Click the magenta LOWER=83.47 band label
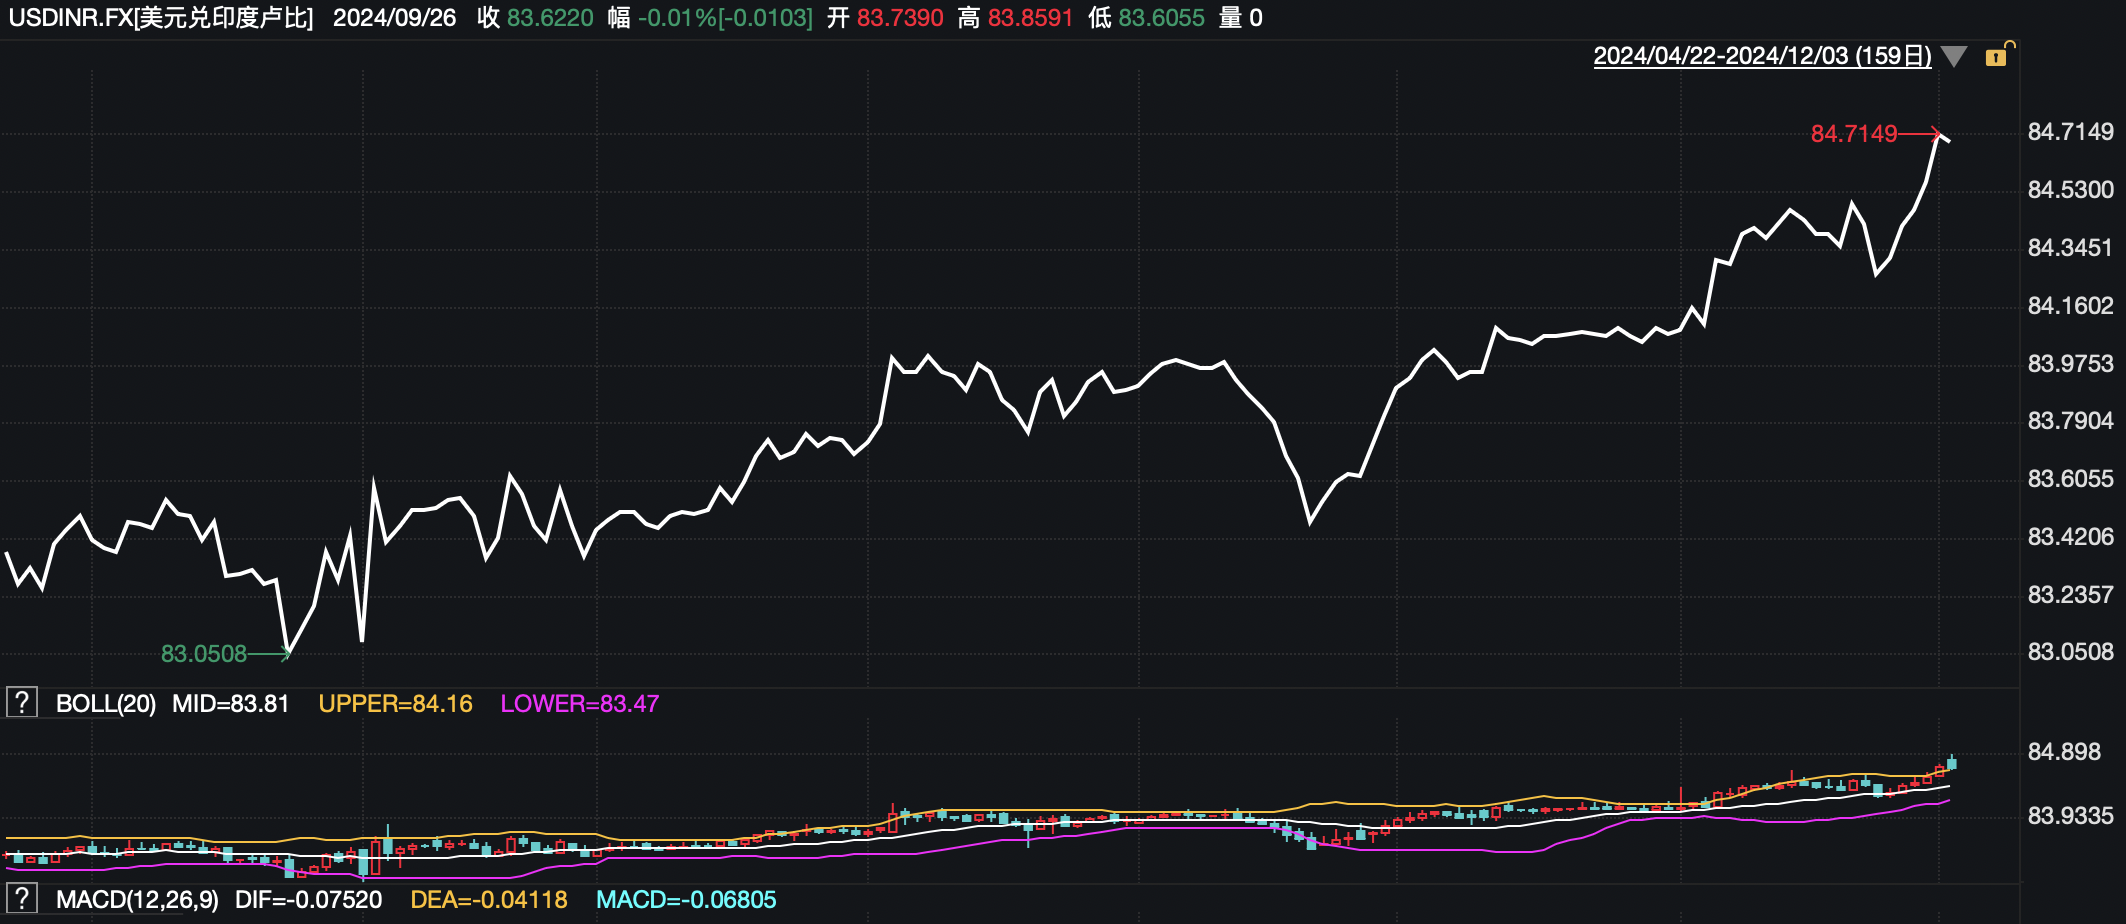The height and width of the screenshot is (924, 2126). coord(579,704)
